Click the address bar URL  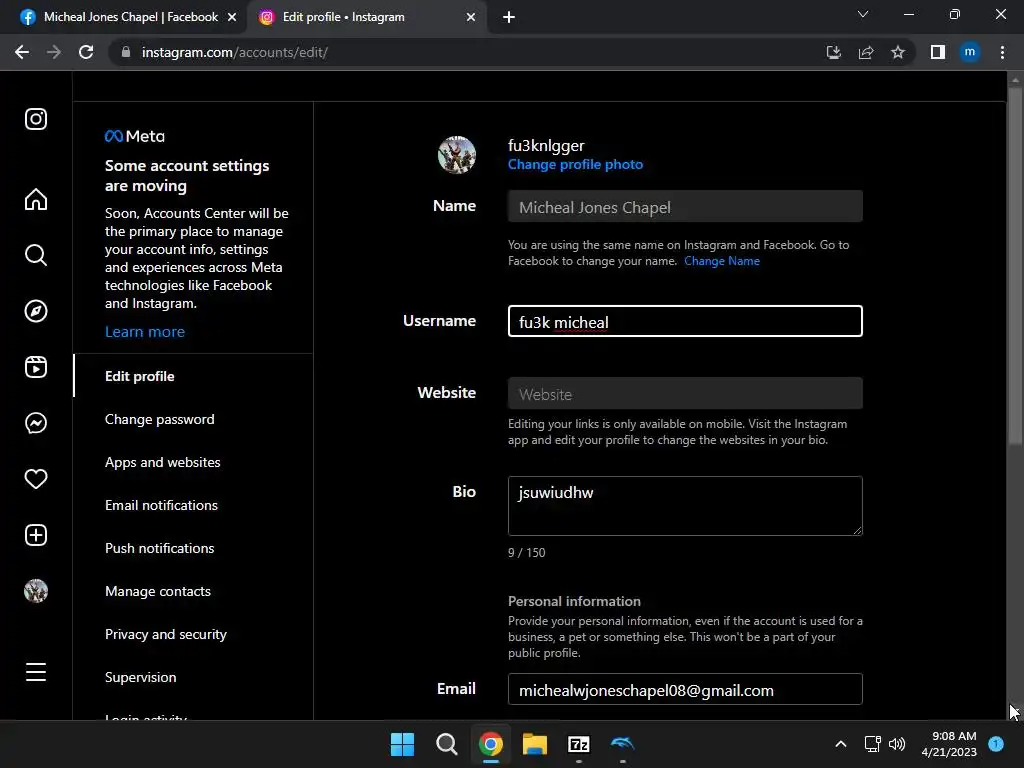(234, 52)
